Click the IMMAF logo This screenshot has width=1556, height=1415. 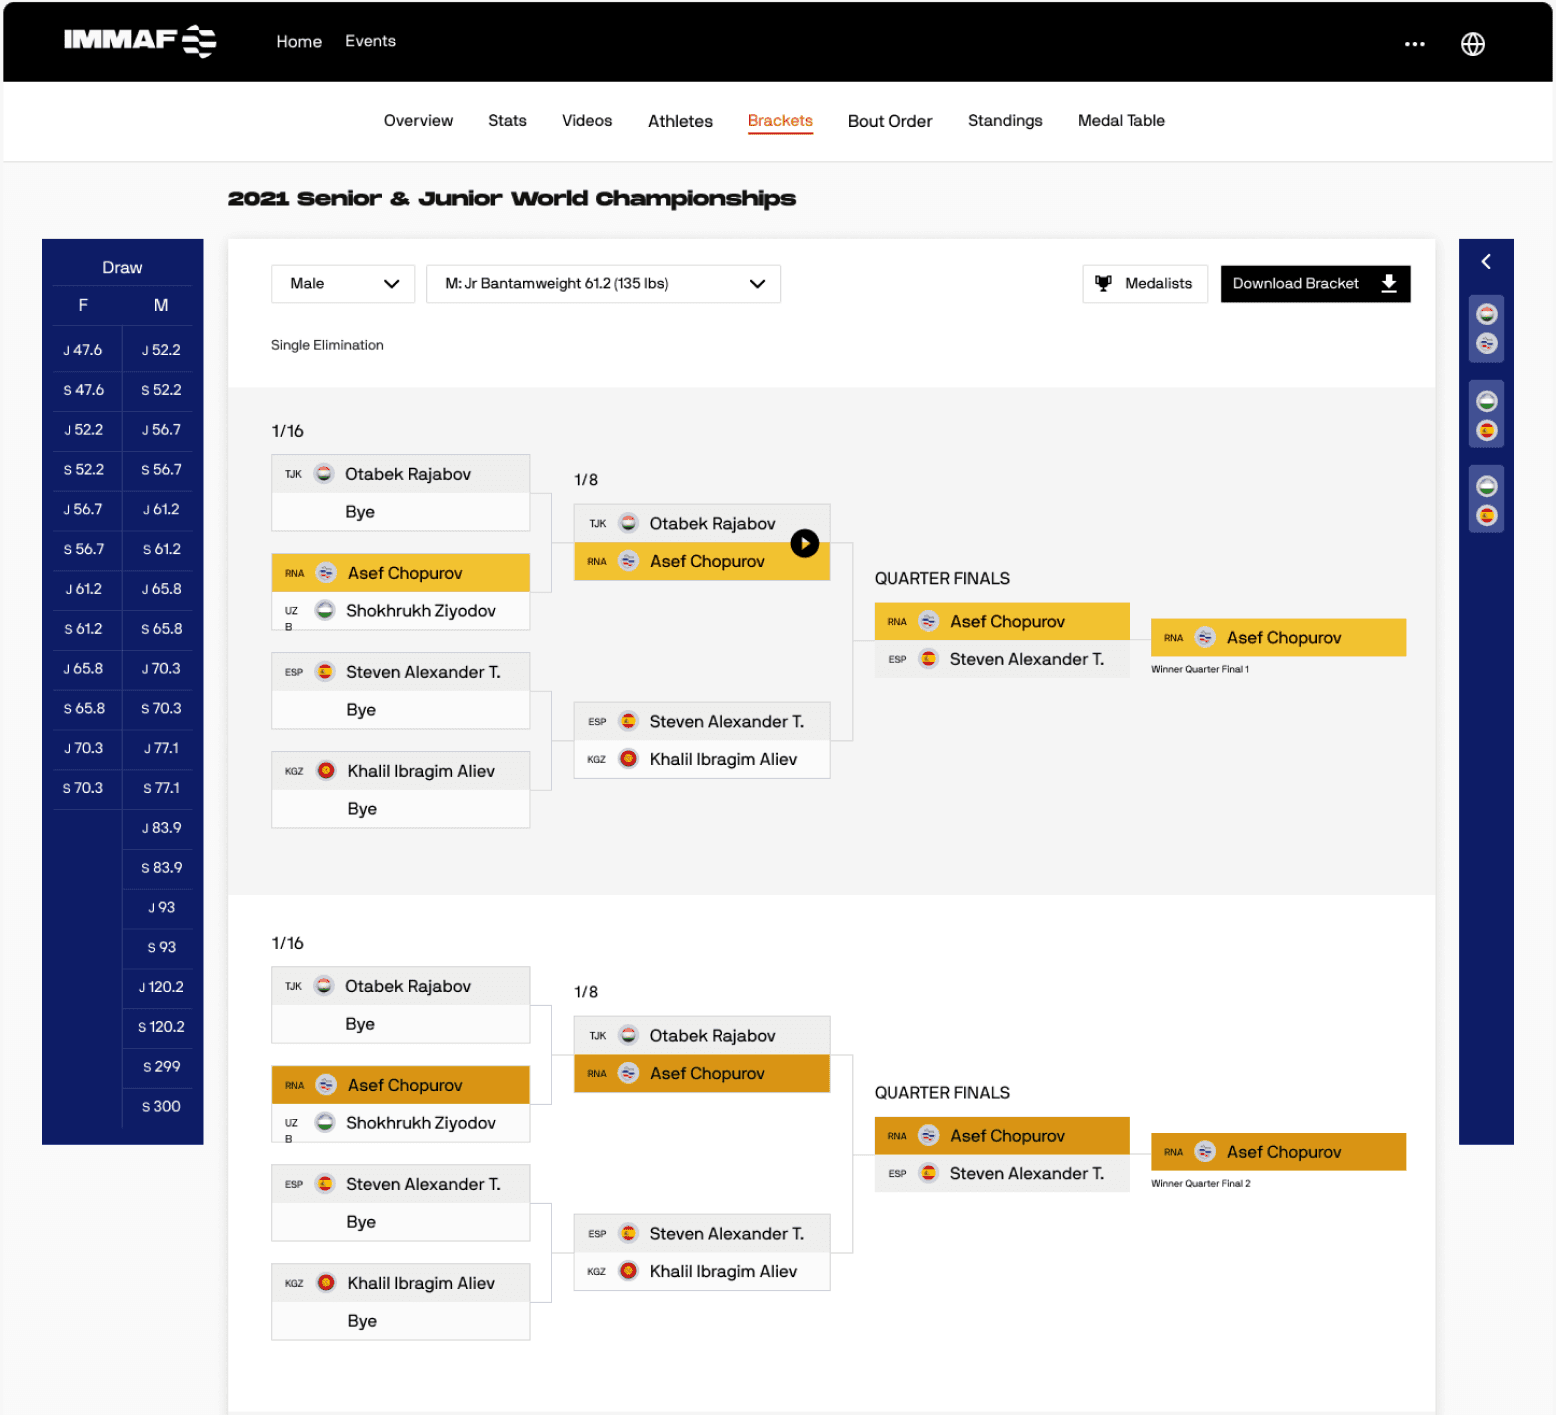(140, 41)
